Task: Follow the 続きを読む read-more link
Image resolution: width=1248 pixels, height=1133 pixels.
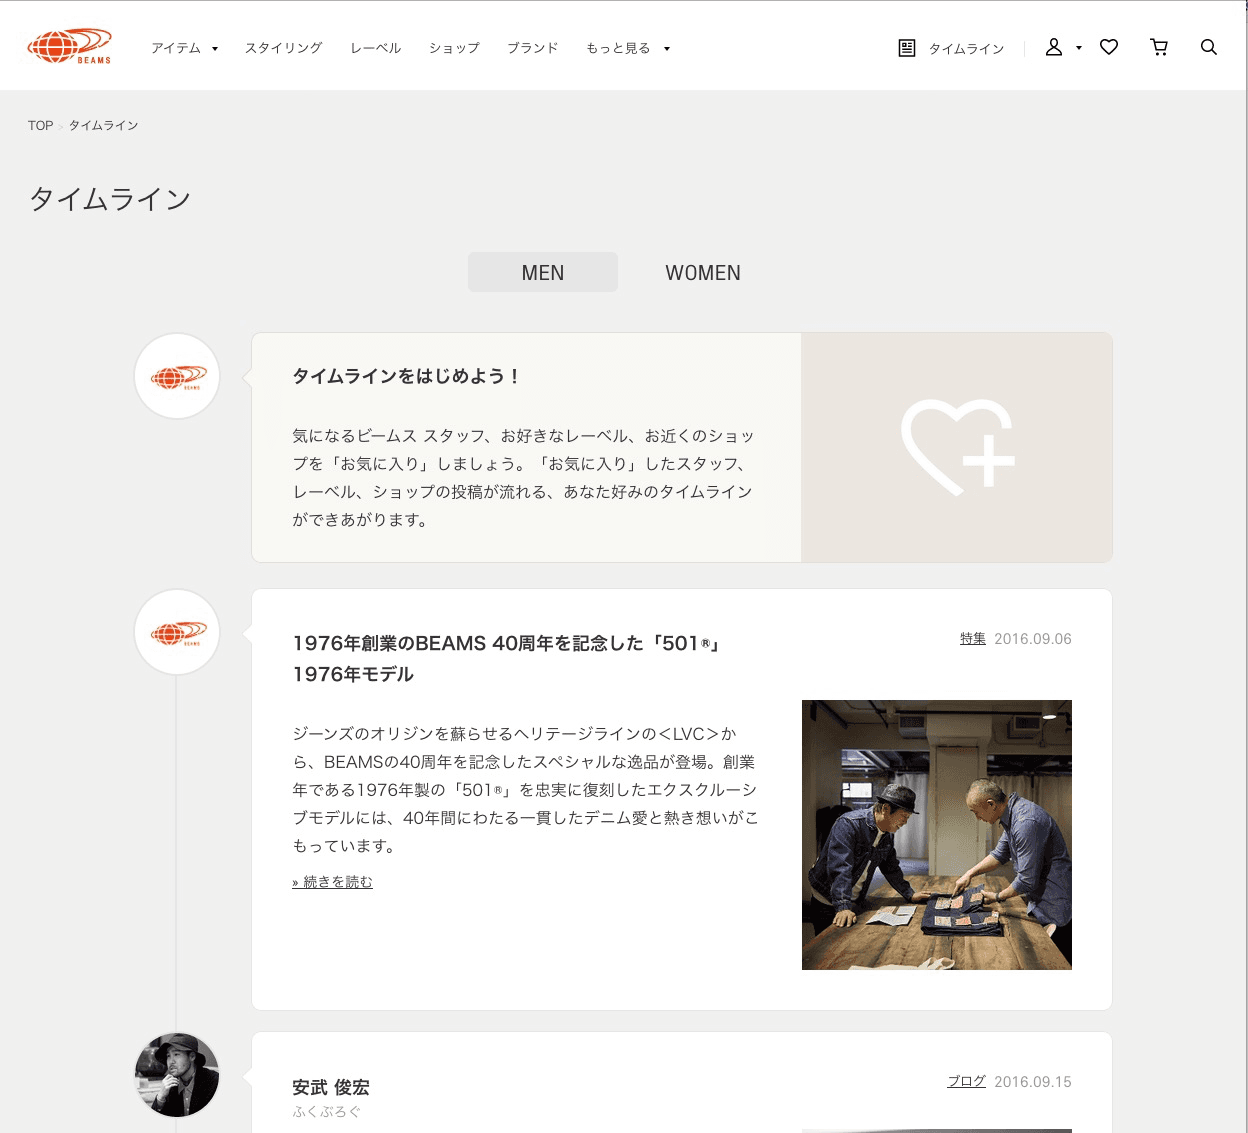Action: click(332, 882)
